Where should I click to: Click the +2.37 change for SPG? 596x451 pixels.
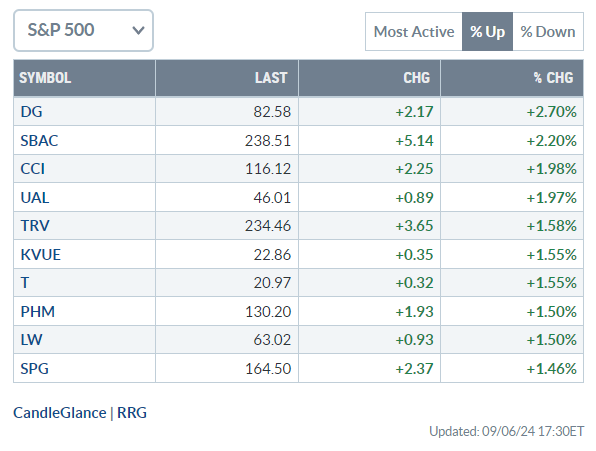414,369
